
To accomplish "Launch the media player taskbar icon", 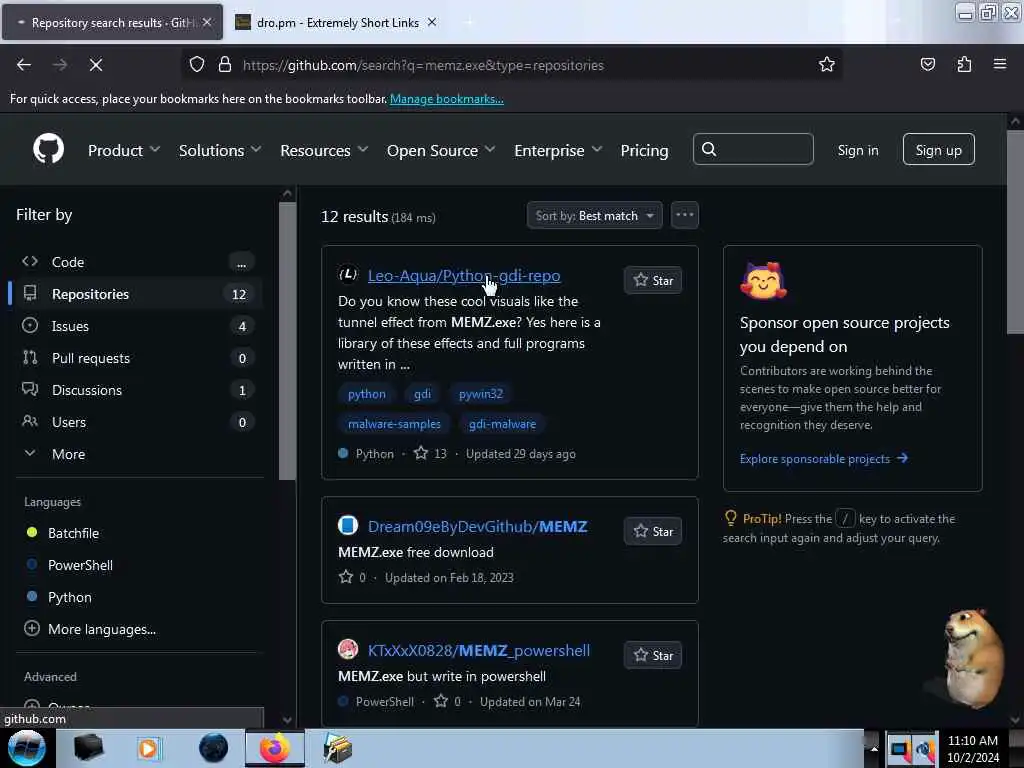I will click(148, 748).
